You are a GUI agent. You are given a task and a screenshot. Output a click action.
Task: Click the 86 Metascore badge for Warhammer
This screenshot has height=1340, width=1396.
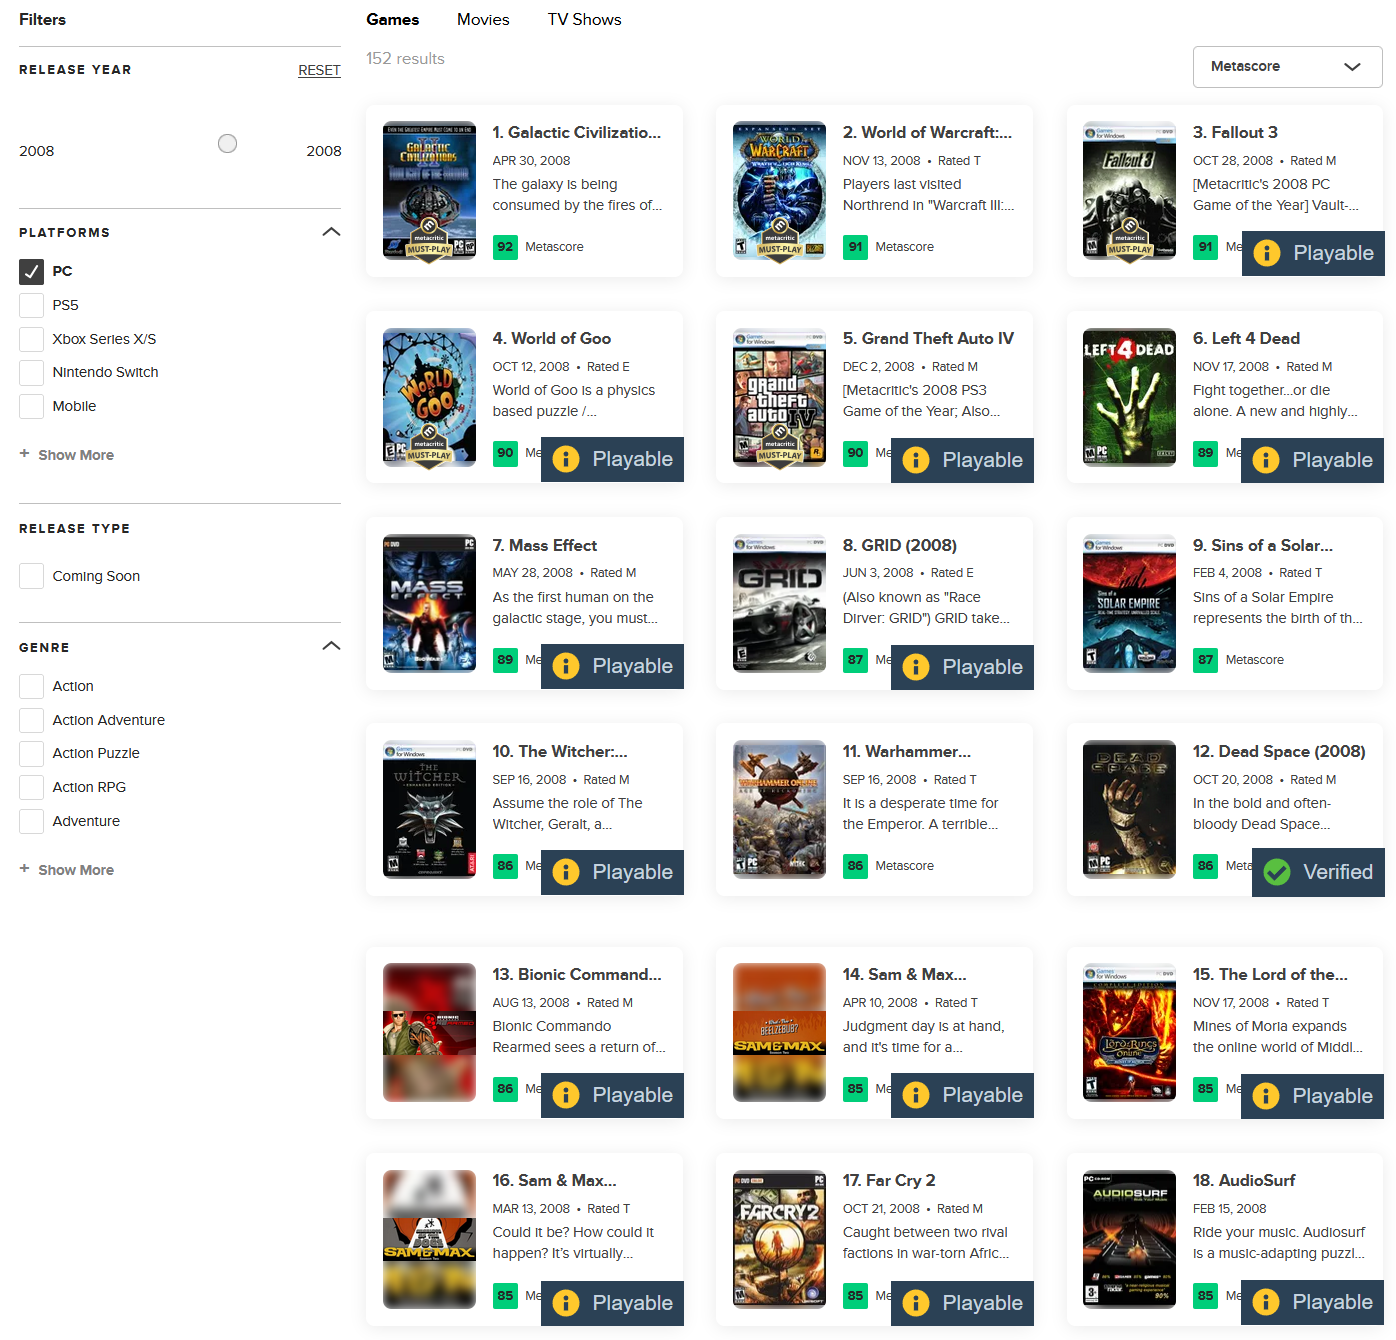pos(855,866)
